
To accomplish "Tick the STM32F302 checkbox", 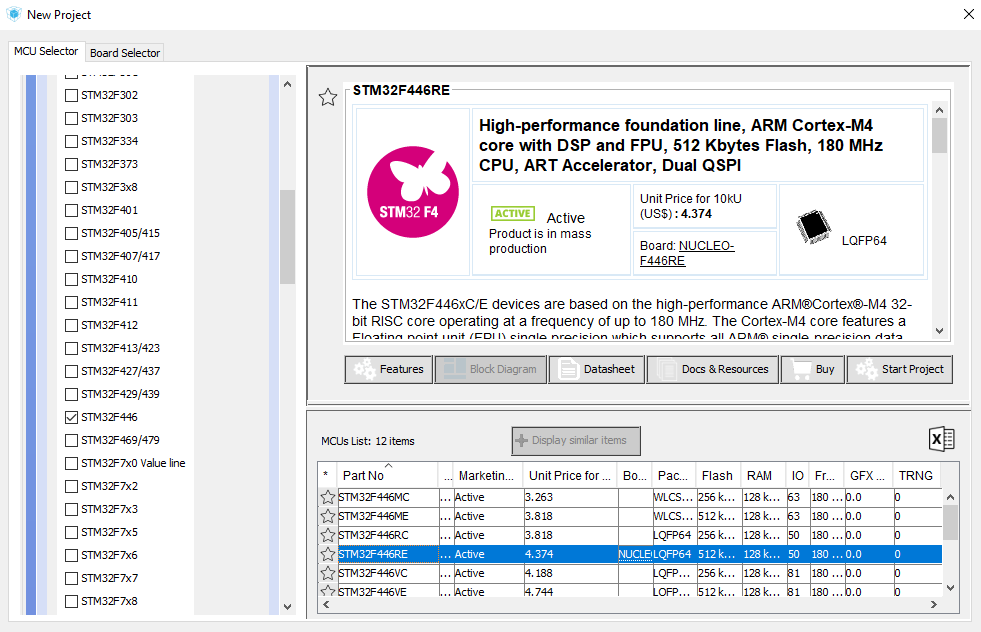I will point(71,95).
